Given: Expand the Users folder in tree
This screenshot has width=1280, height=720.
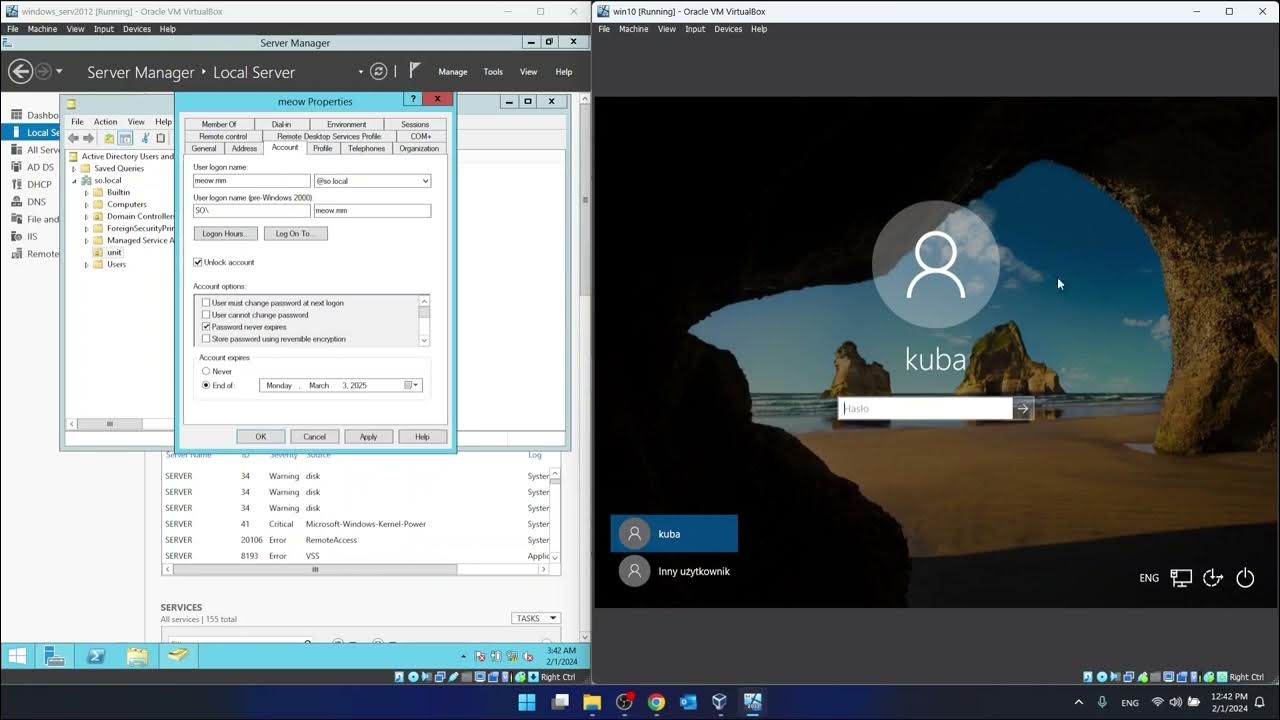Looking at the screenshot, I should (87, 264).
